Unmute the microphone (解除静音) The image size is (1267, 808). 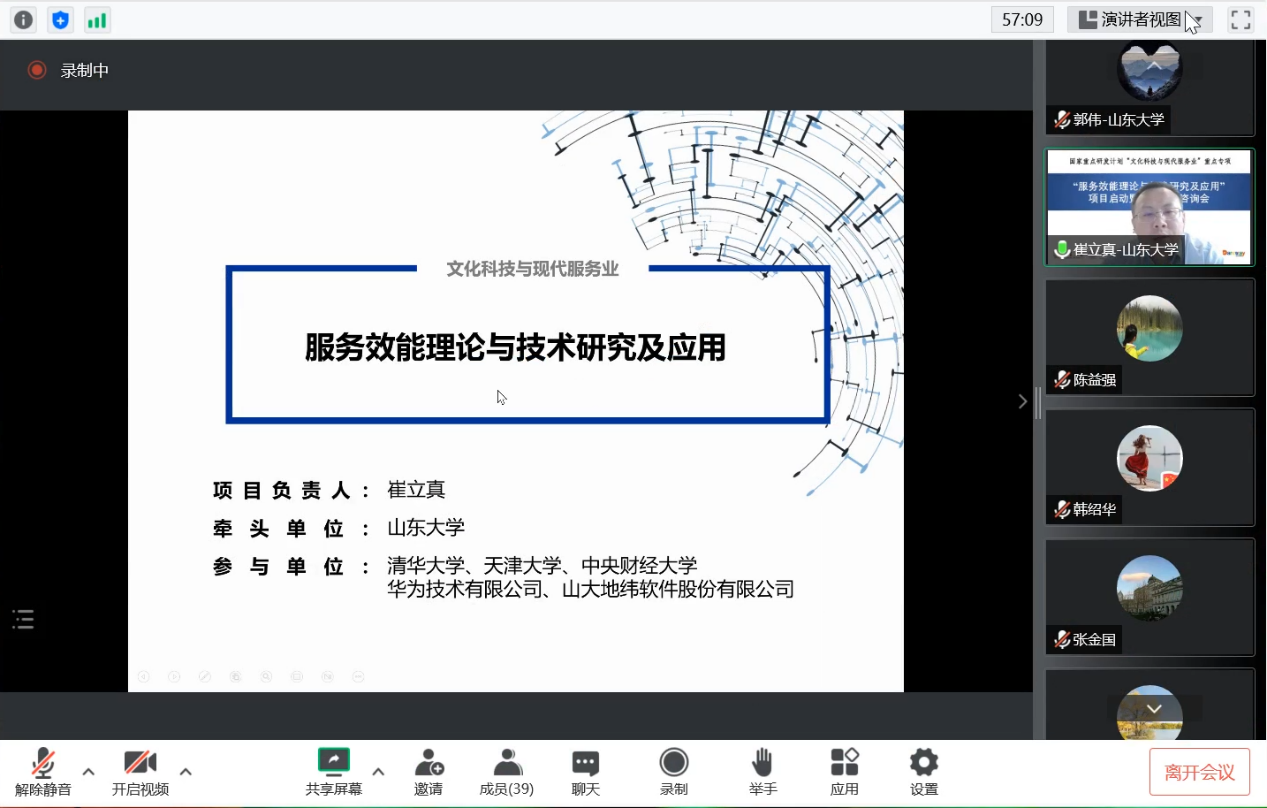pos(43,772)
